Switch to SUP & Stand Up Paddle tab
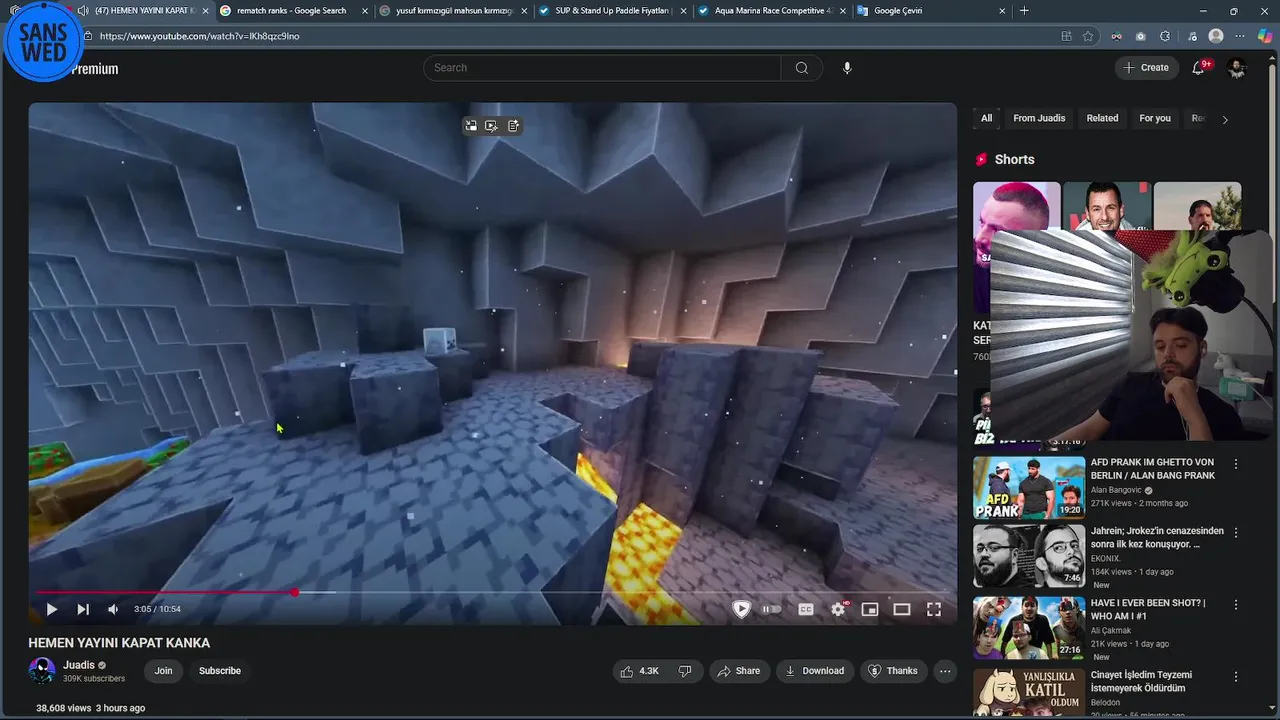Viewport: 1280px width, 720px height. [612, 11]
